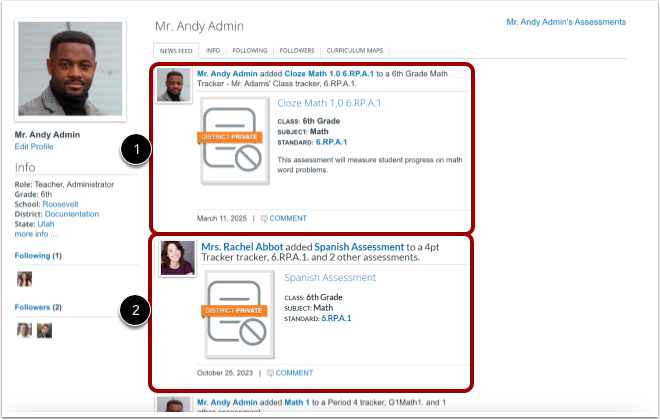Click the comment bubble icon on March 11 post
The height and width of the screenshot is (420, 660).
(264, 218)
